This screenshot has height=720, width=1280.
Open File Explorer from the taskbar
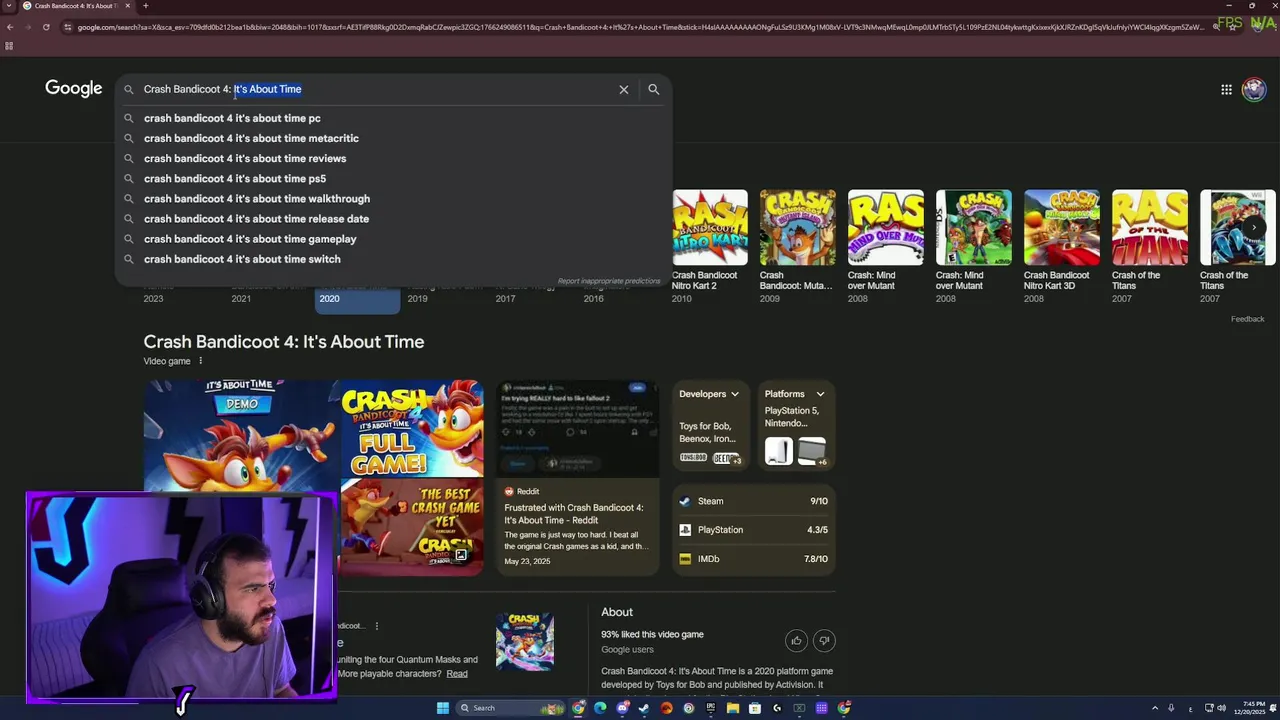coord(733,708)
